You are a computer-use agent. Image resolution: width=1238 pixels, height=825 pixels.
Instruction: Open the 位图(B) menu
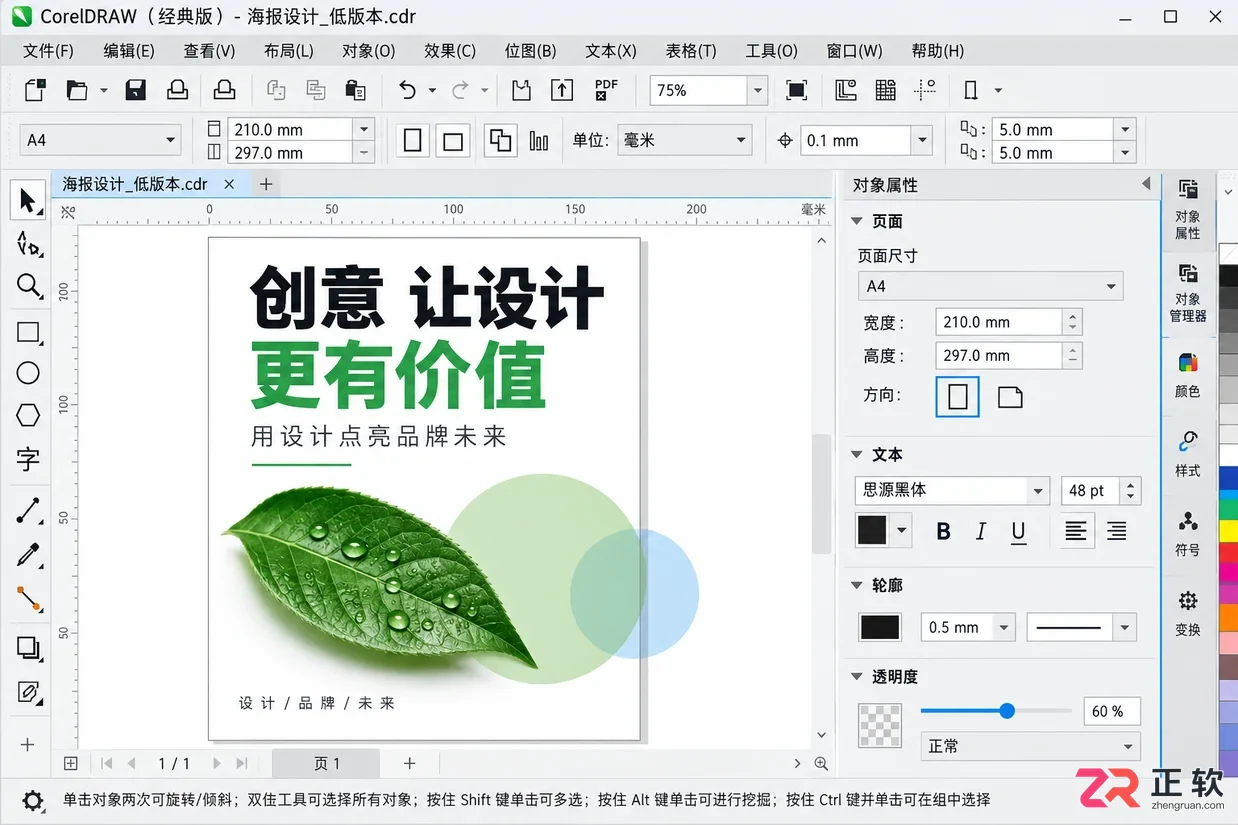(530, 50)
